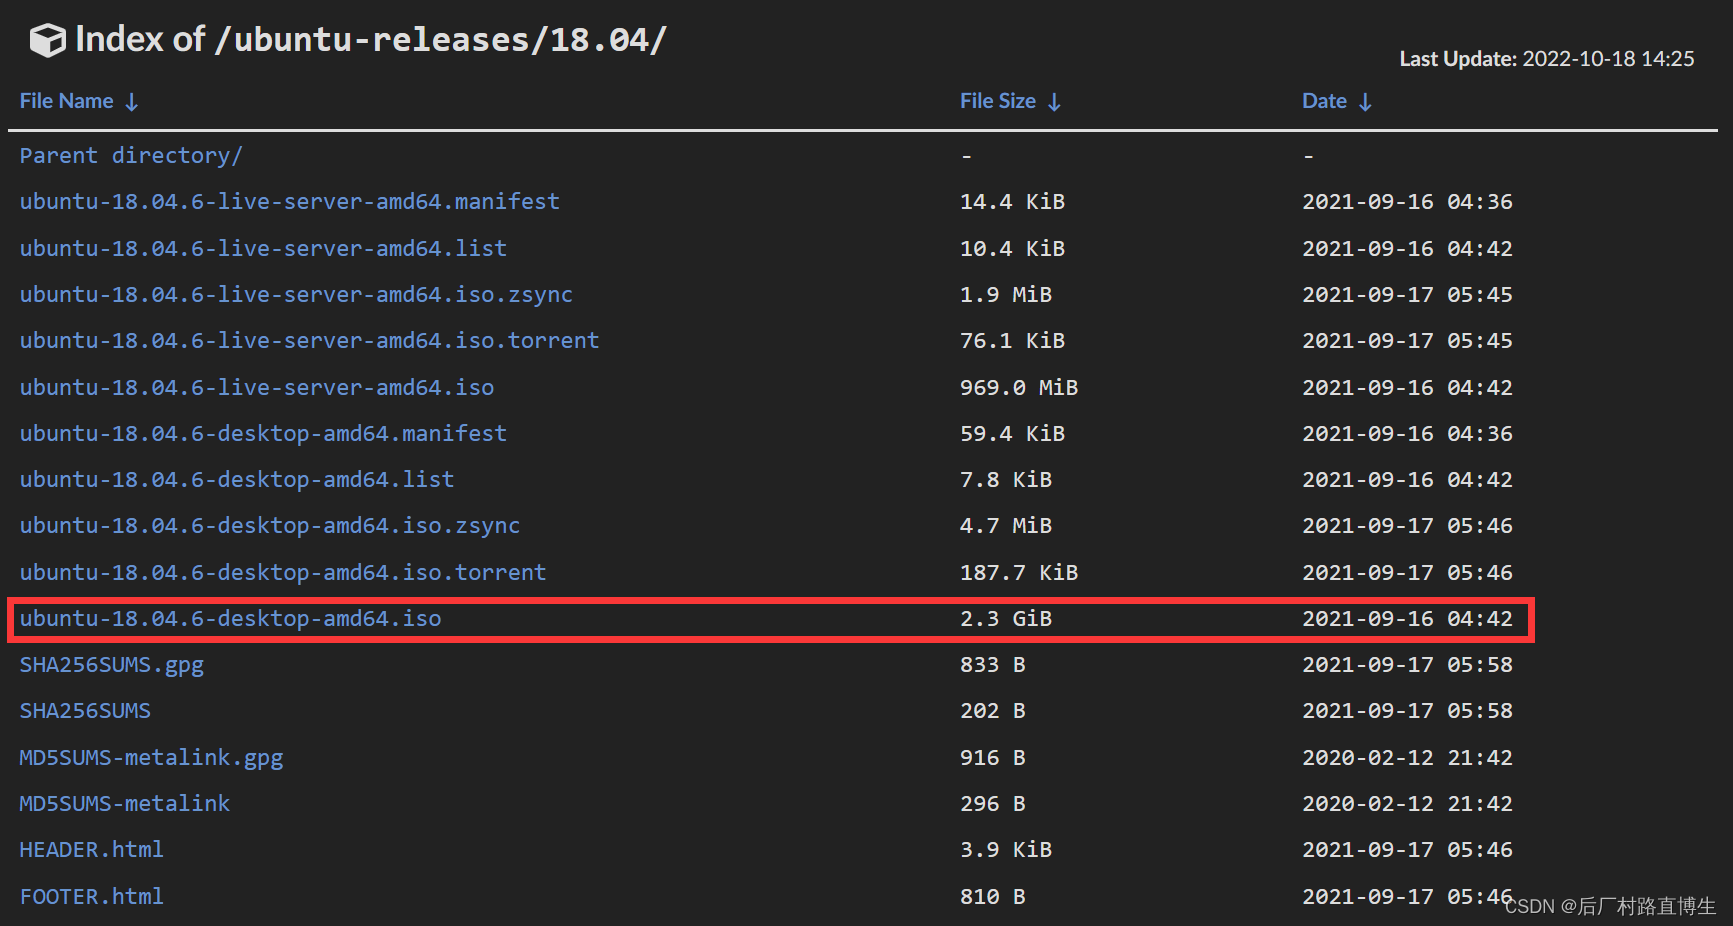Open ubuntu-18.04.6-desktop-amd64.list
This screenshot has height=926, width=1733.
[236, 479]
